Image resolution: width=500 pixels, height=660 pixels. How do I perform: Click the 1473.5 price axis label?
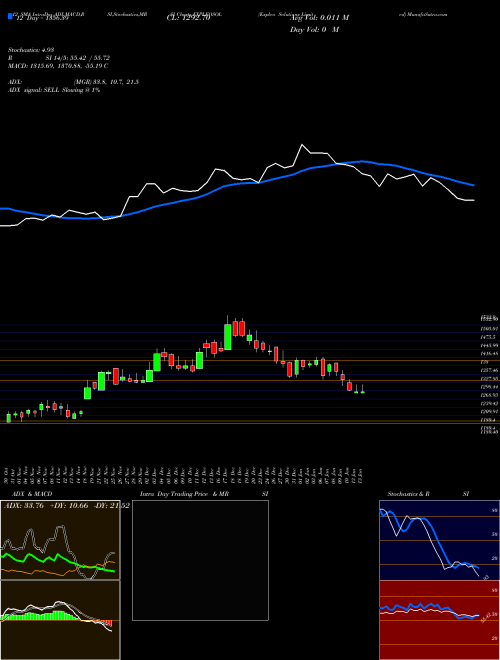[x=489, y=337]
